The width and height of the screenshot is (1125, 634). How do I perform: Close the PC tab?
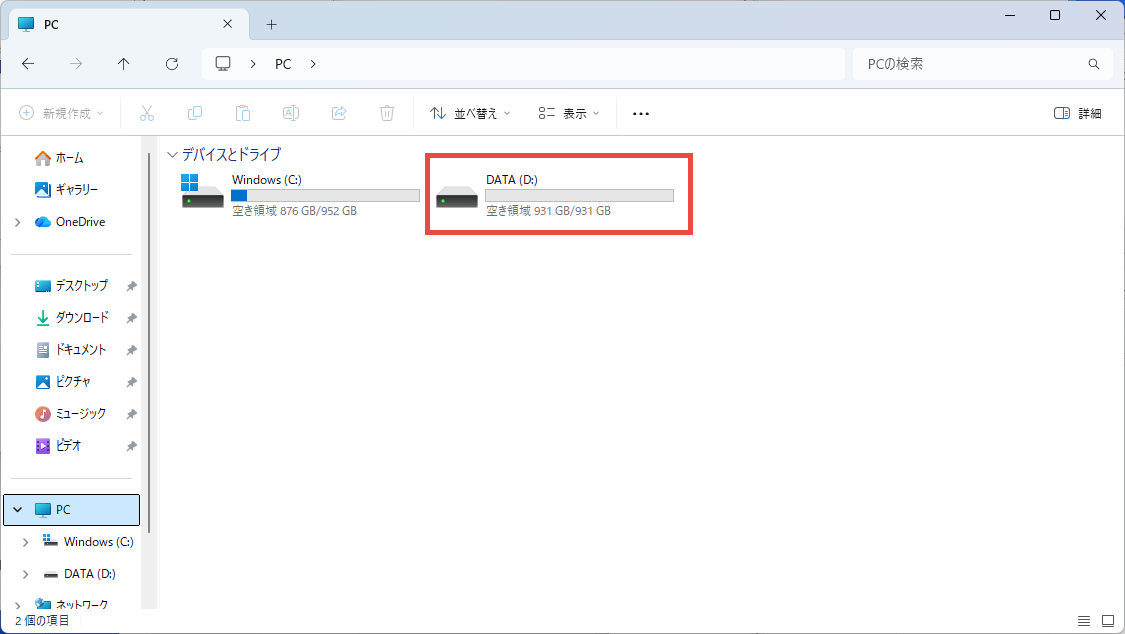(x=227, y=24)
